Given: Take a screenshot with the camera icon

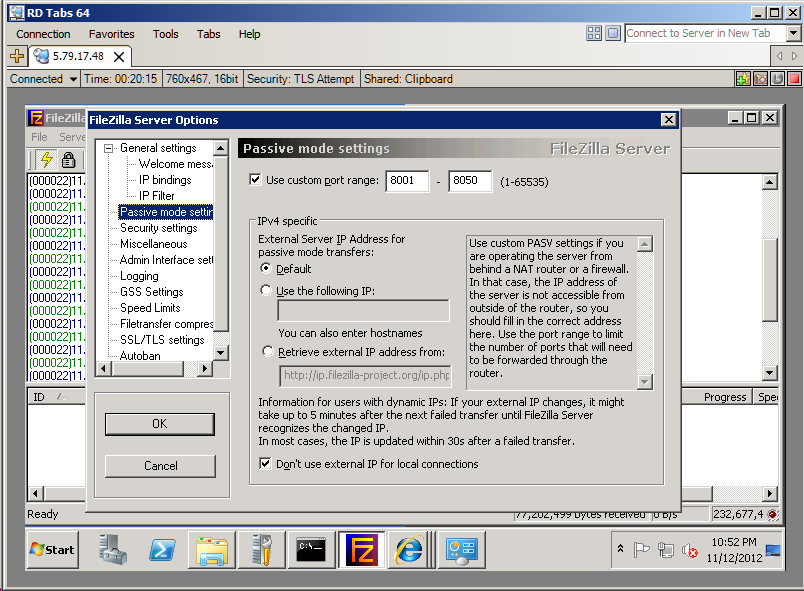Looking at the screenshot, I should point(760,78).
